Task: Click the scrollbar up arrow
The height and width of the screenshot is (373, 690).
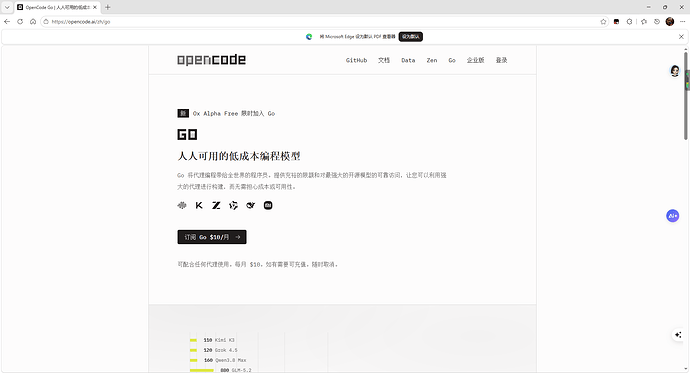Action: (686, 48)
